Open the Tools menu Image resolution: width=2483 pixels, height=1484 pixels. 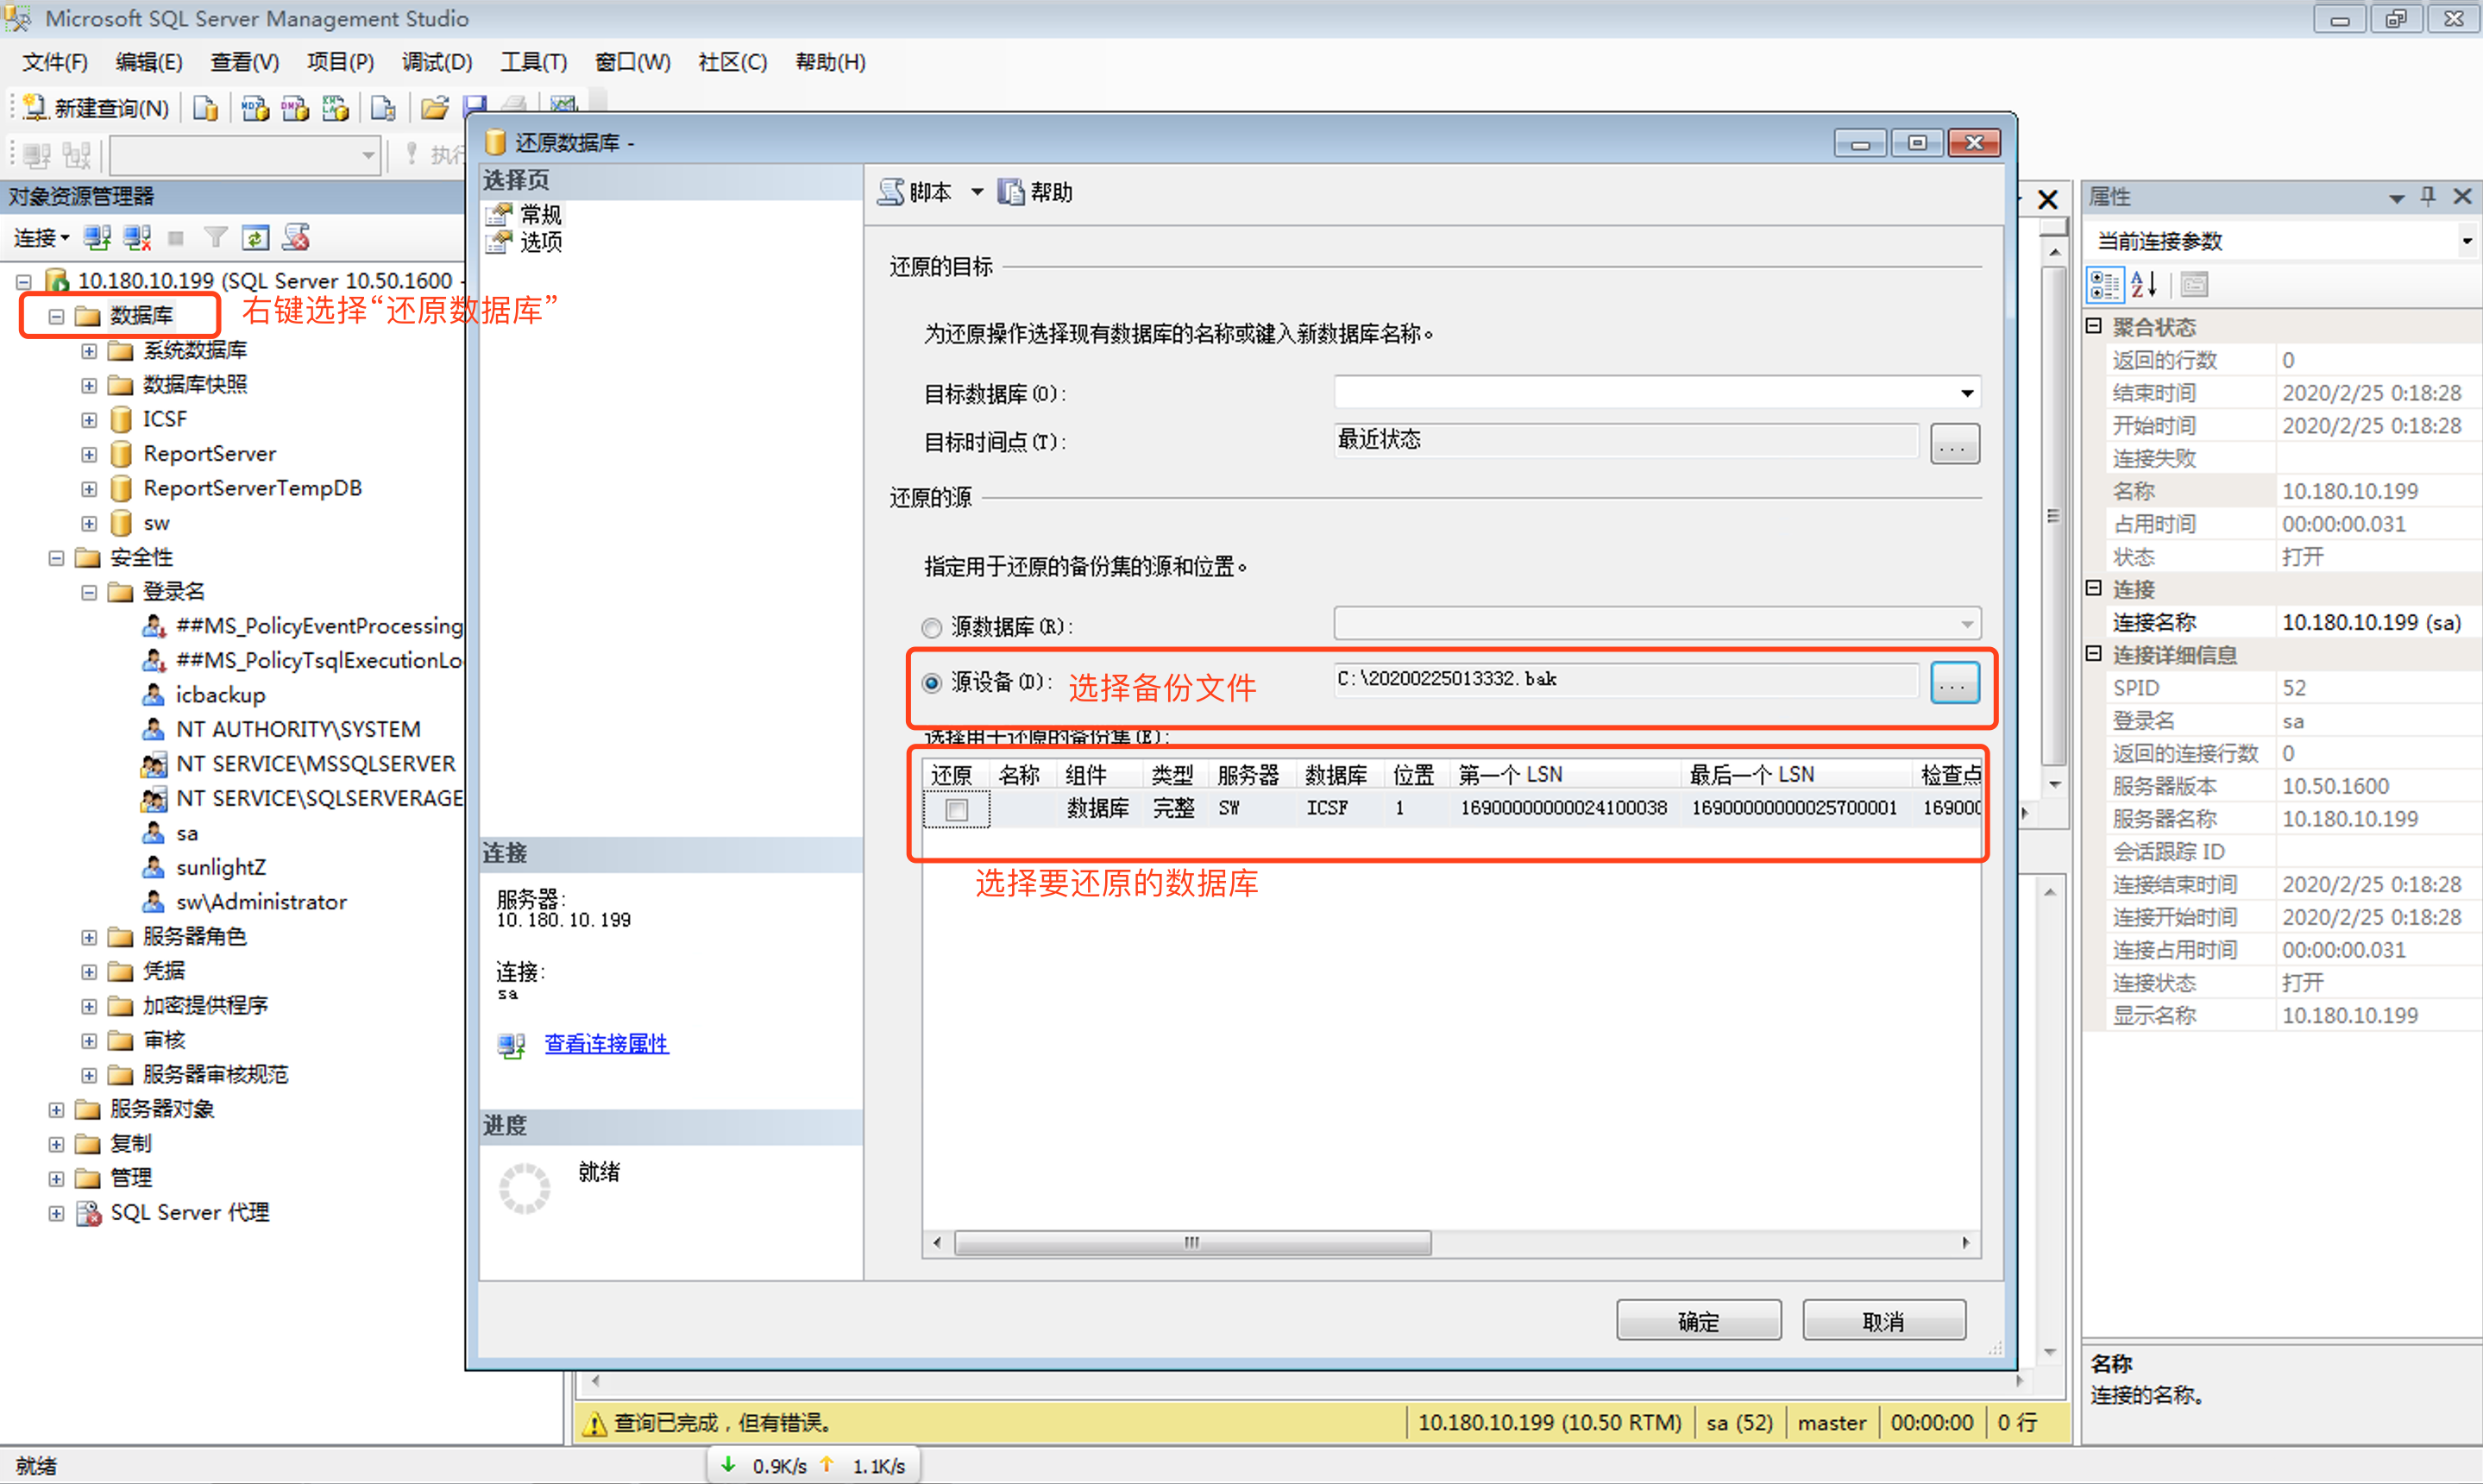pos(533,62)
